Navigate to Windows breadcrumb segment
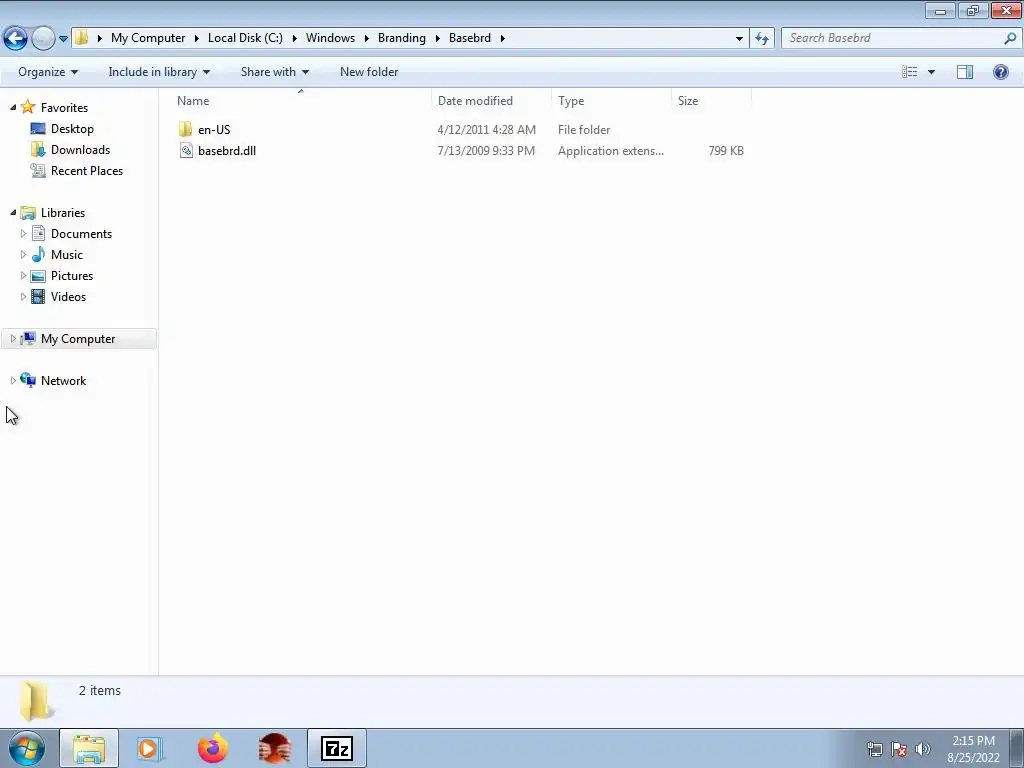 click(330, 38)
